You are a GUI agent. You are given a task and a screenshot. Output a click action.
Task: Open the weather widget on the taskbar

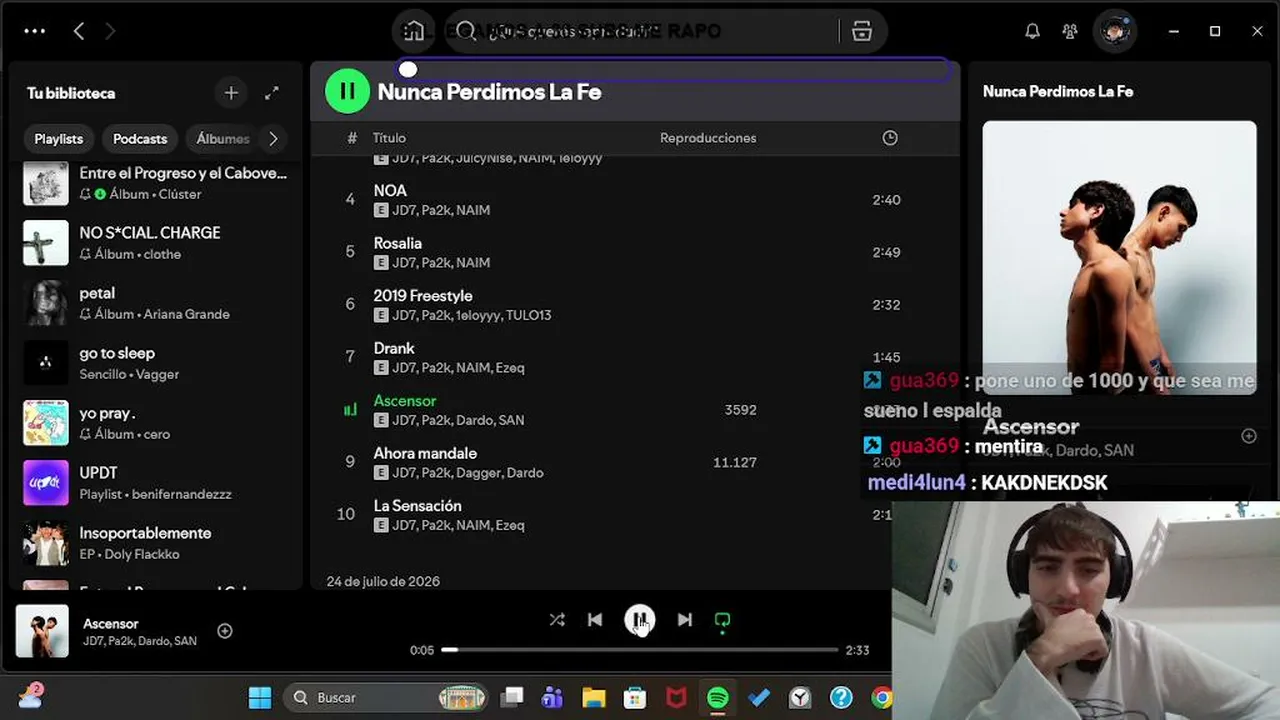pyautogui.click(x=30, y=696)
